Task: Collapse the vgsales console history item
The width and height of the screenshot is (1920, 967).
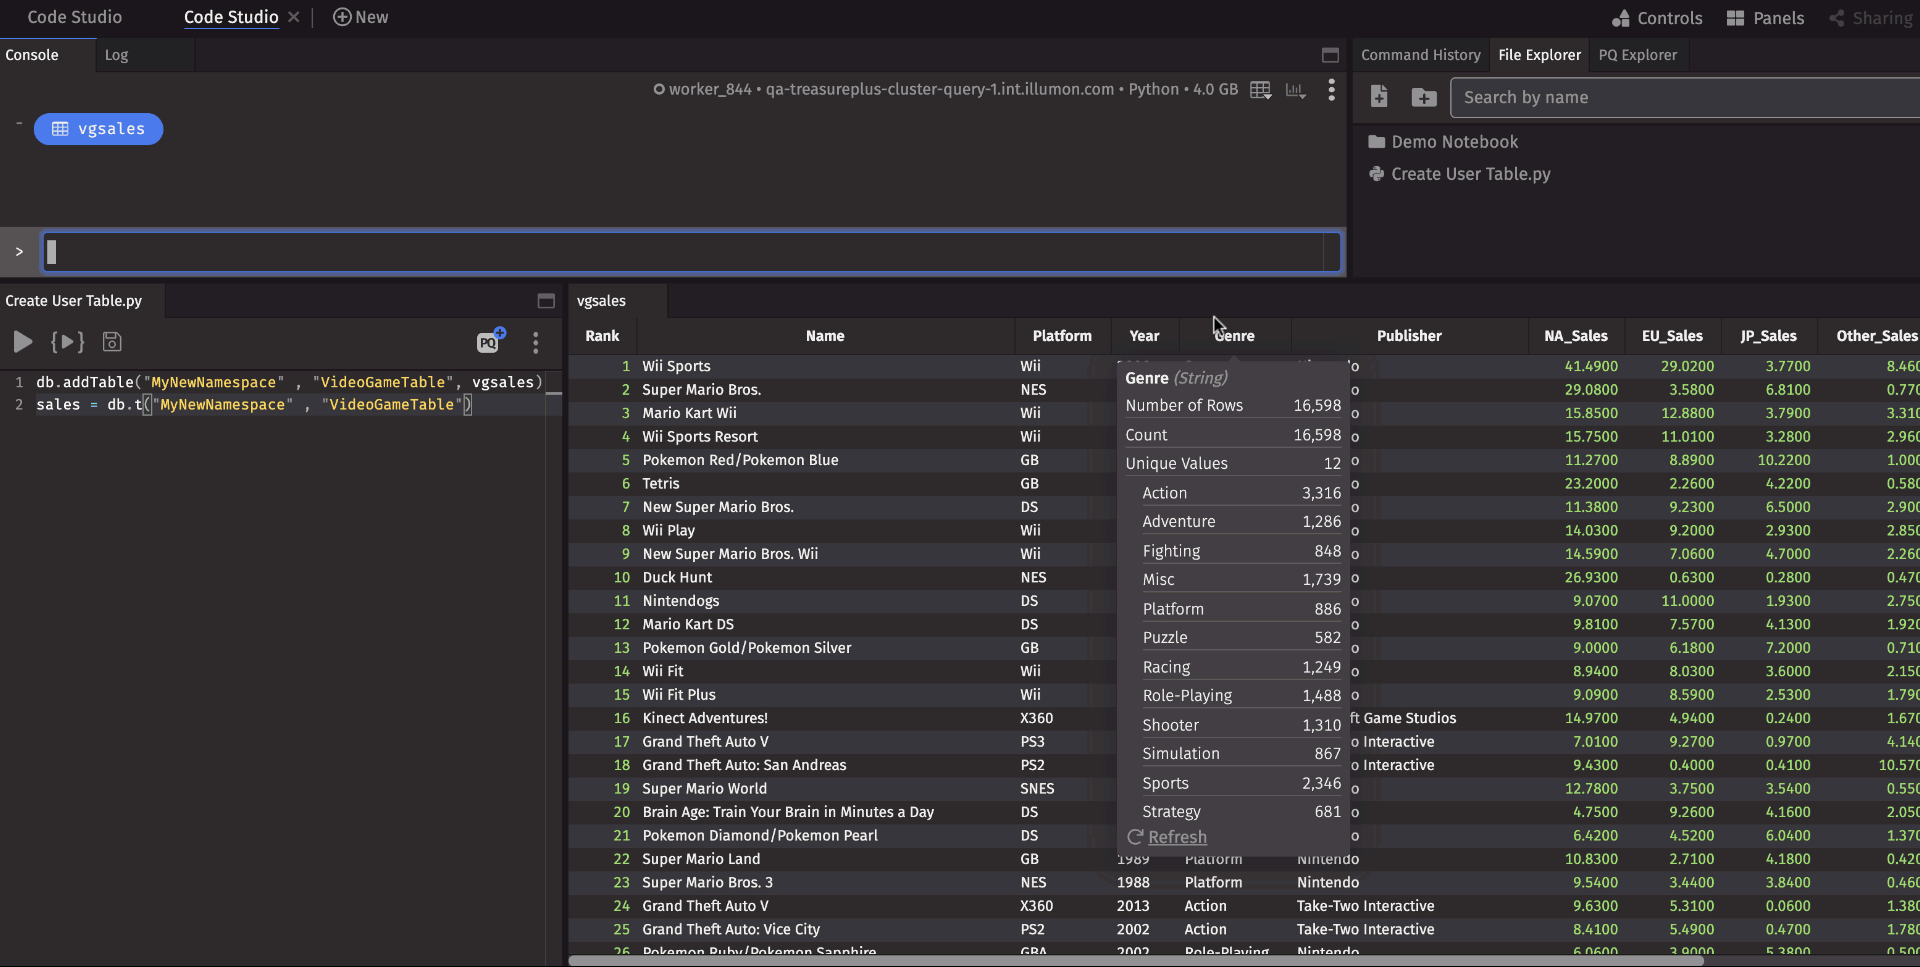Action: [x=18, y=123]
